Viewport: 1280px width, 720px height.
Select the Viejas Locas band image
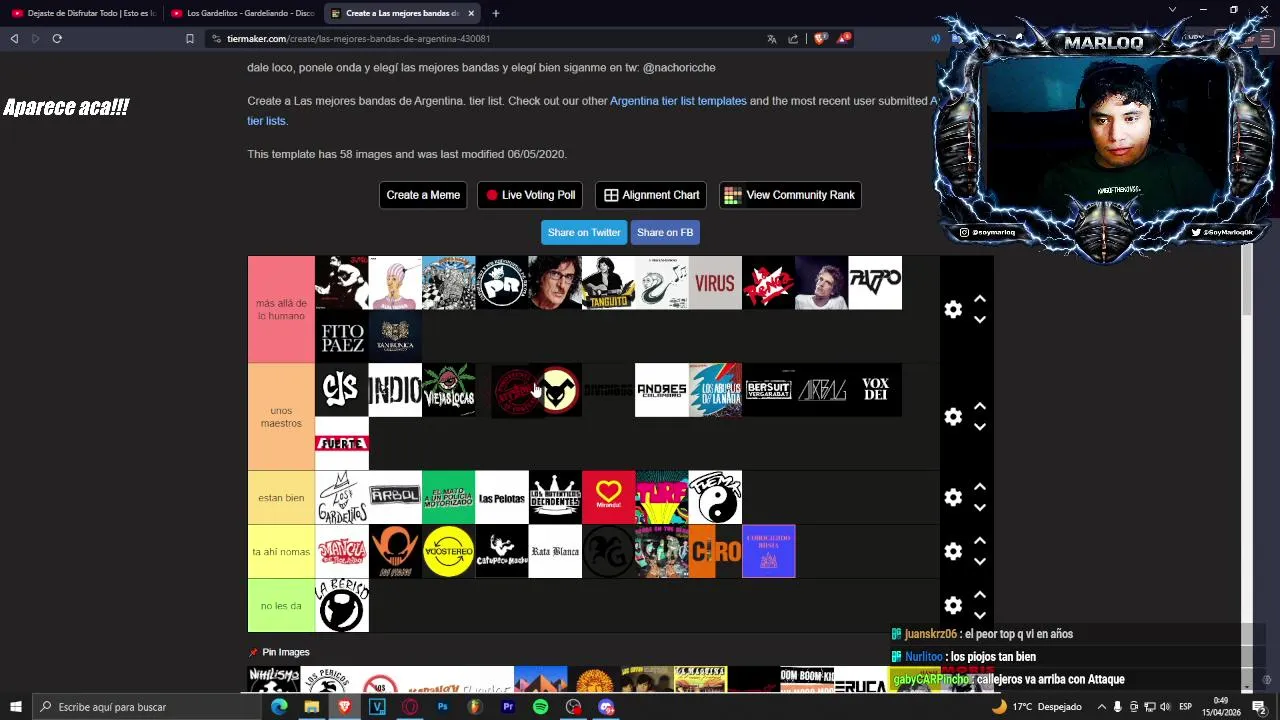pos(448,390)
